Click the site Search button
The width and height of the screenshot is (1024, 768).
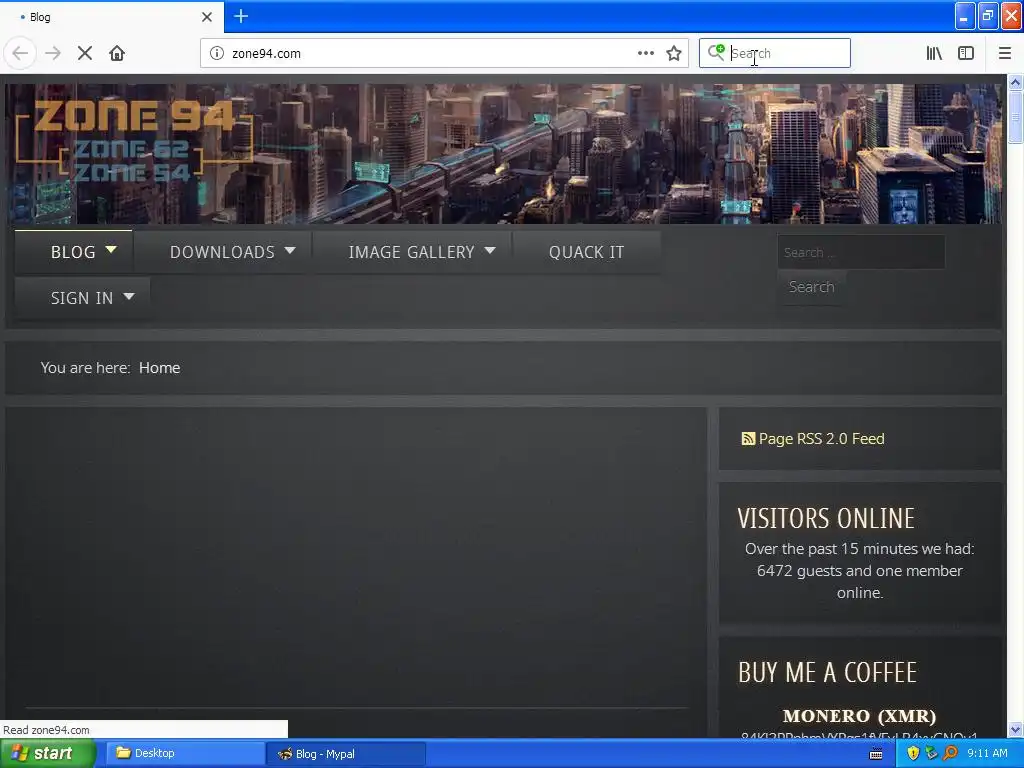point(811,287)
